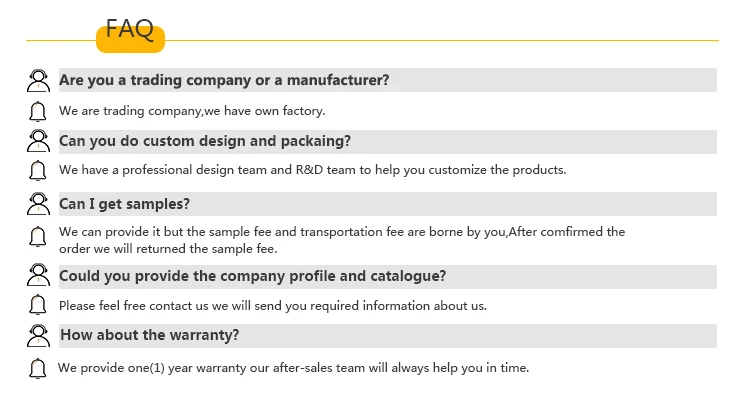Open the company profile and catalogue question

point(252,276)
